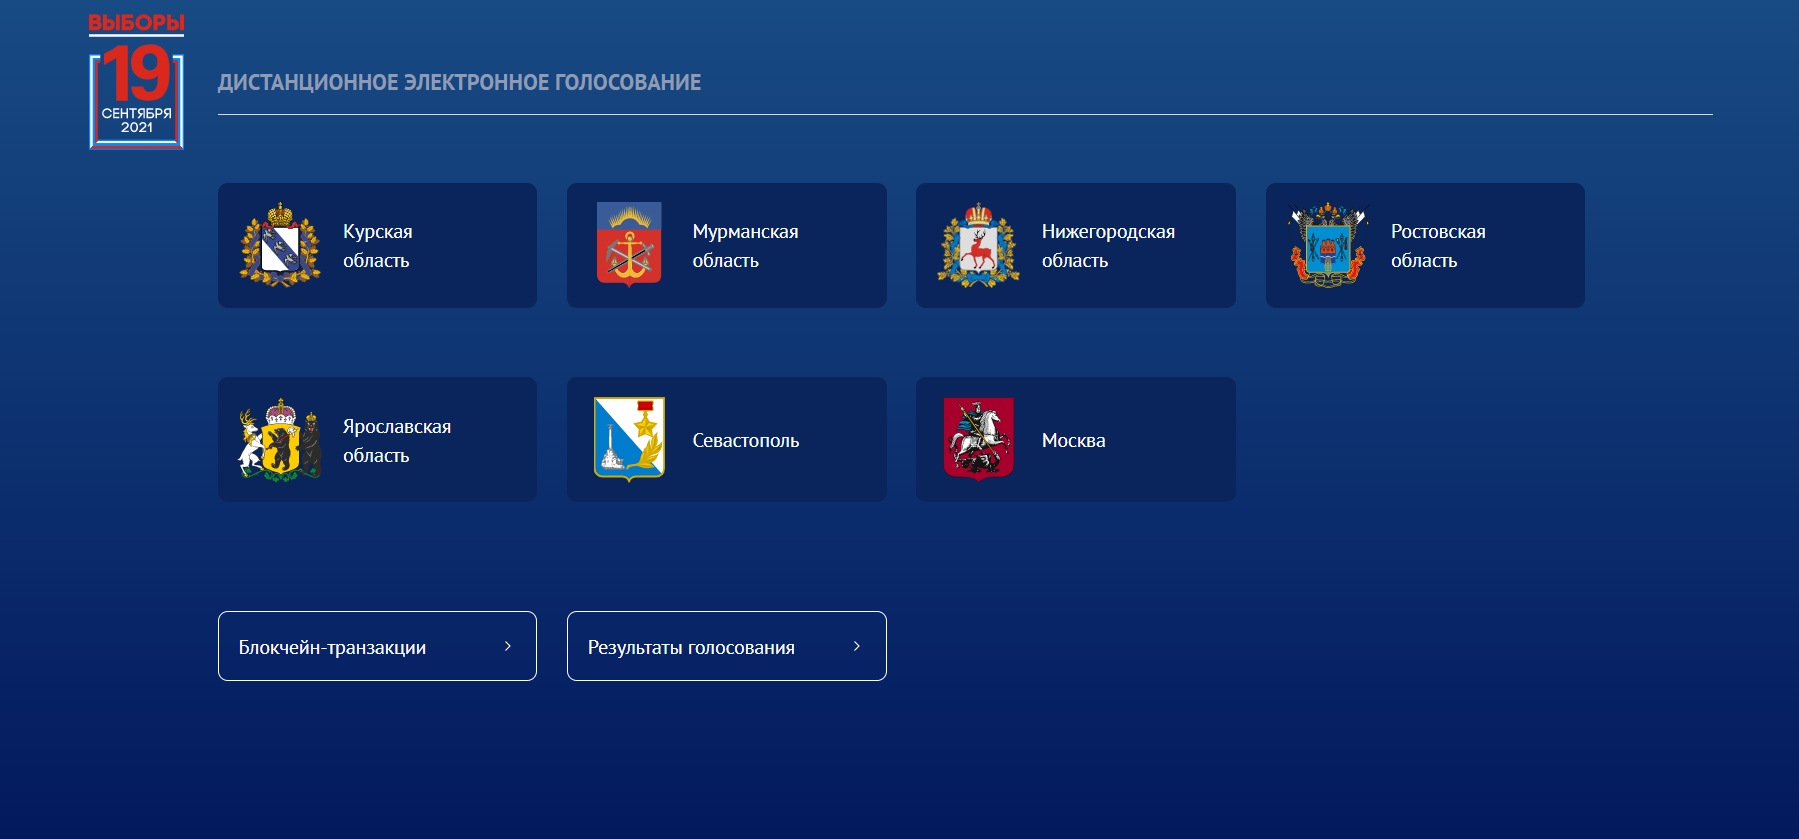Screen dimensions: 1799x839
Task: Click the Севастополь coat of arms
Action: 629,440
